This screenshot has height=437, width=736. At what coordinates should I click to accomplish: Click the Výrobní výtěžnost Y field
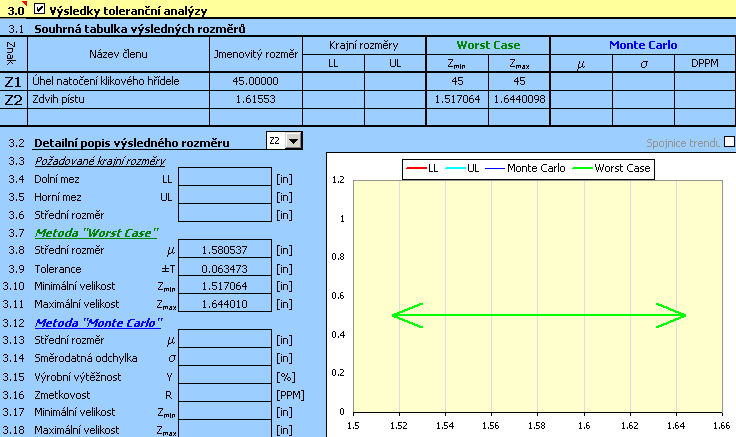[x=225, y=375]
